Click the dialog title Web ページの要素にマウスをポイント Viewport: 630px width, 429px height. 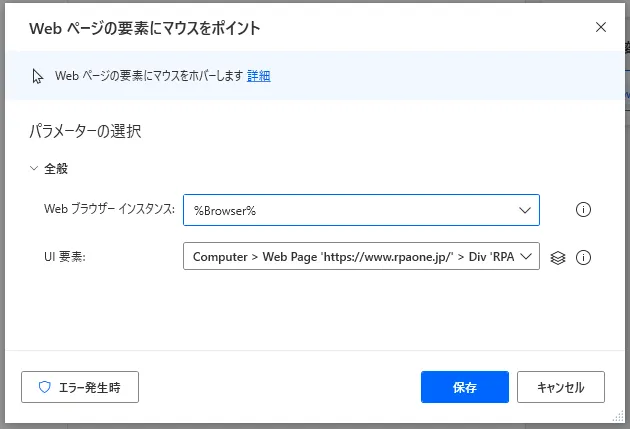point(145,28)
